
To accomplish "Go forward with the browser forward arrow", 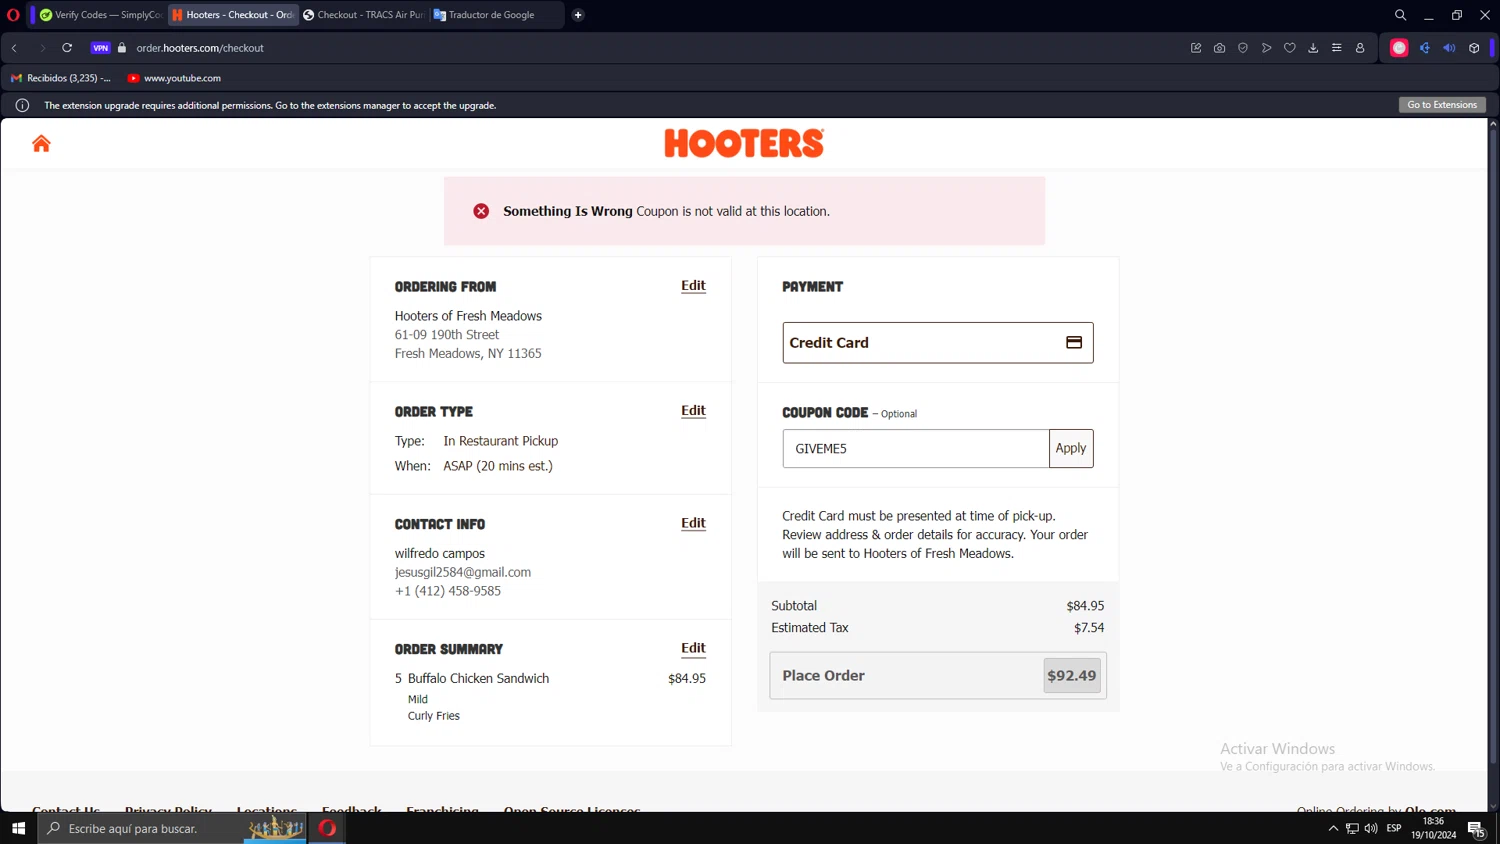I will [42, 48].
